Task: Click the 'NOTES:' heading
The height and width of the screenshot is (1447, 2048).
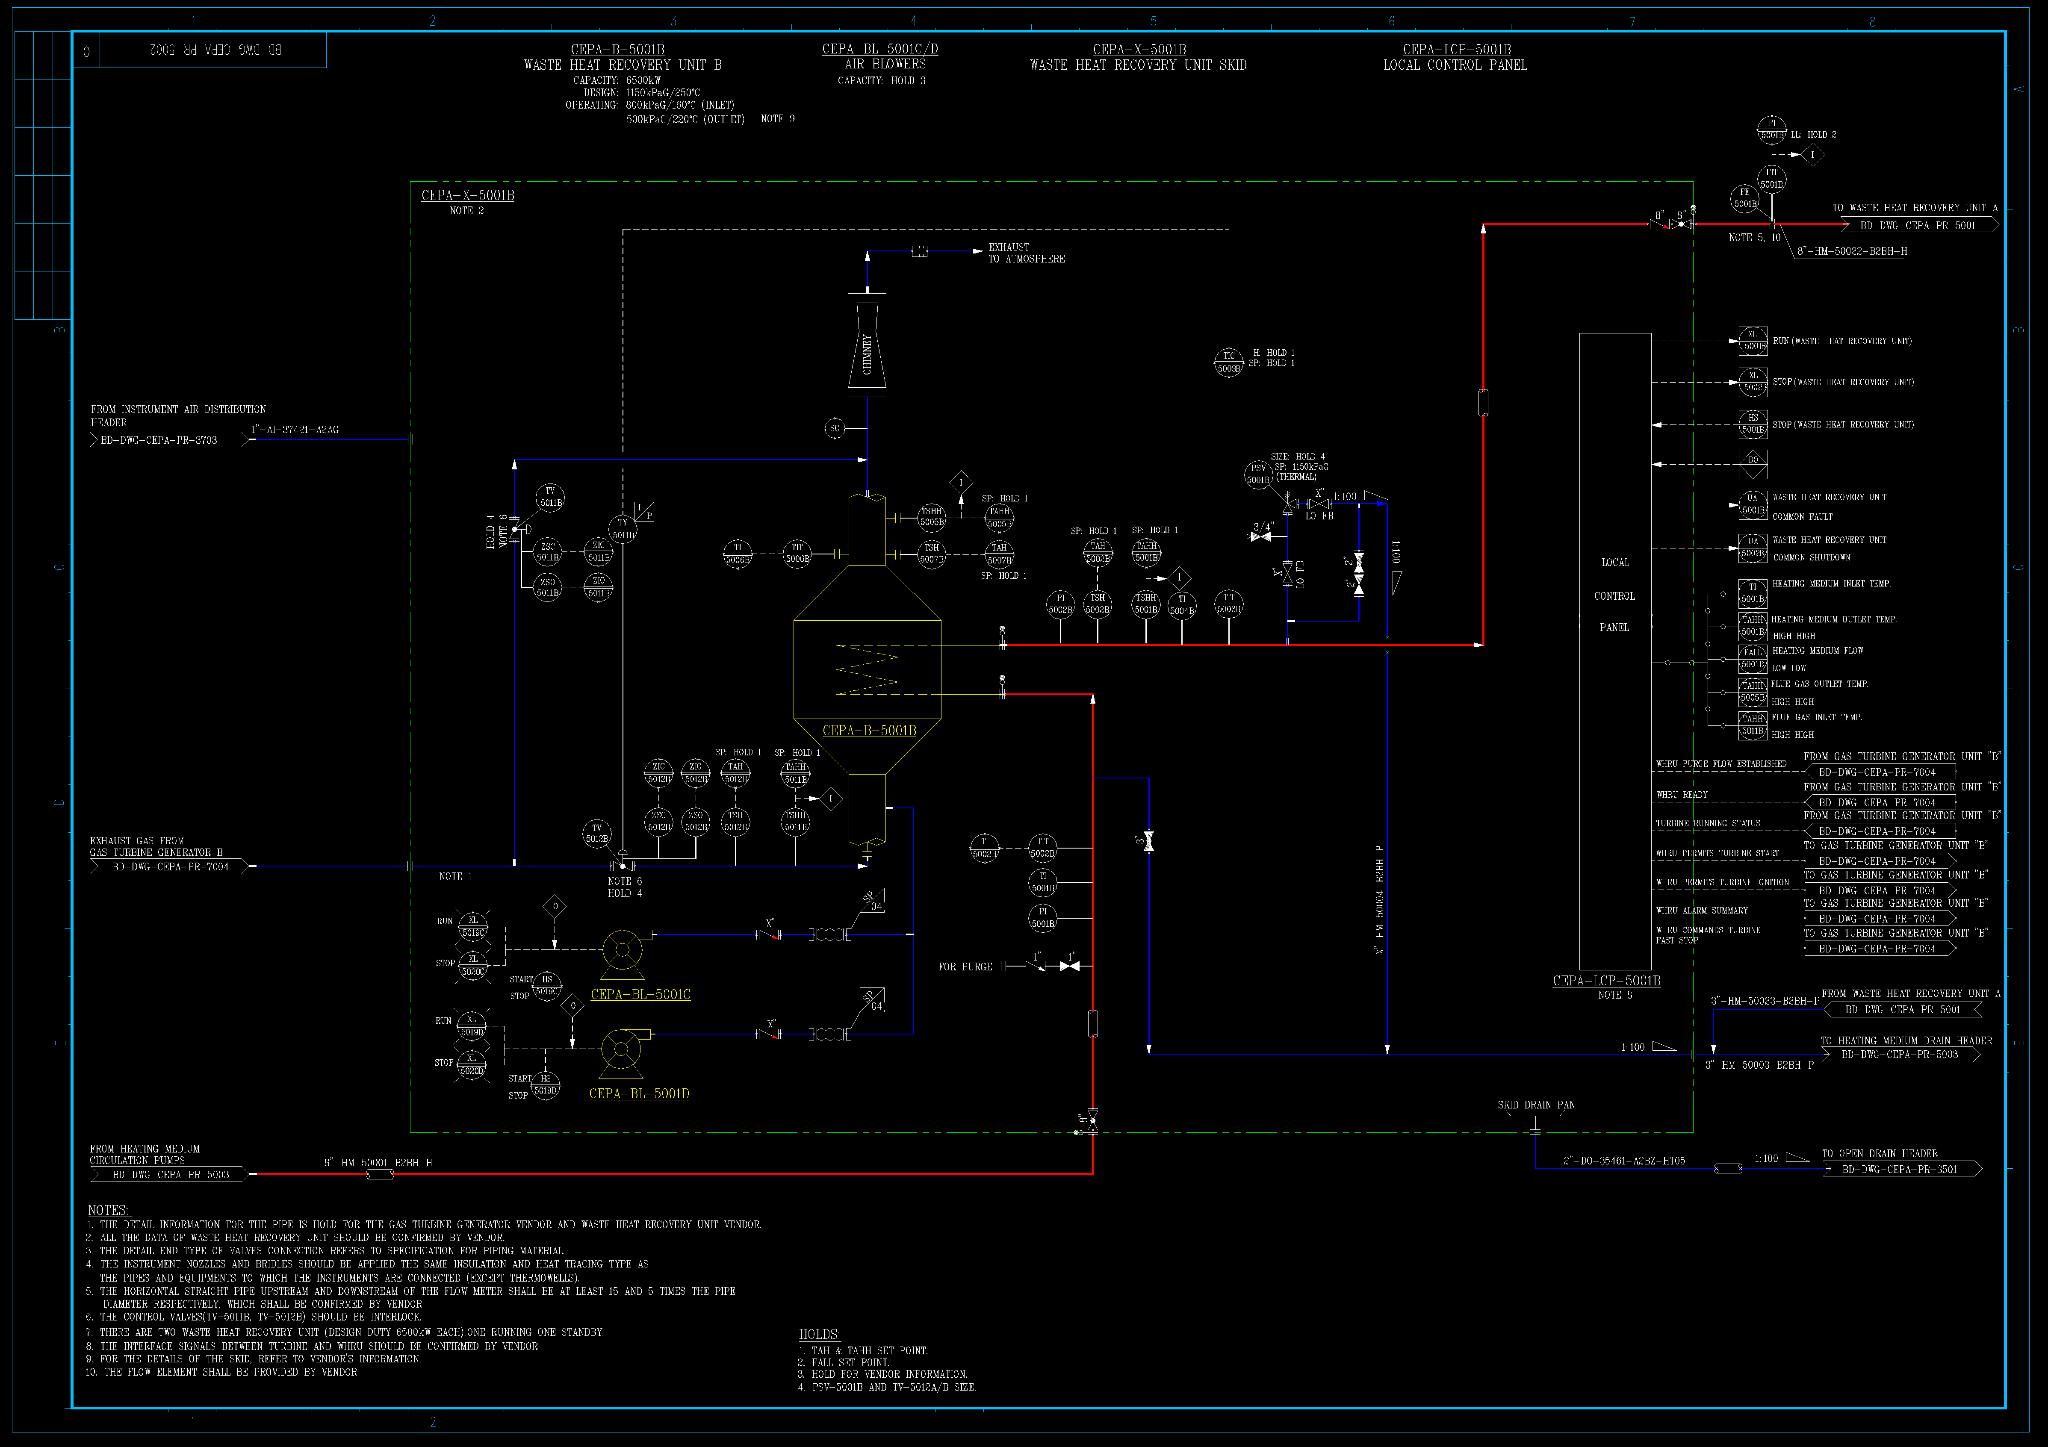Action: [x=109, y=1210]
